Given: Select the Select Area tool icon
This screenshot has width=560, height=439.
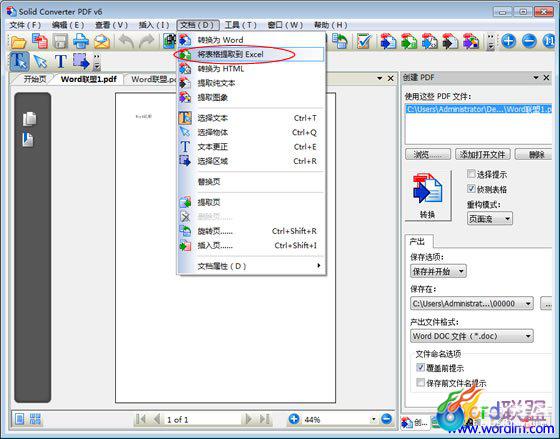Looking at the screenshot, I should (x=81, y=61).
